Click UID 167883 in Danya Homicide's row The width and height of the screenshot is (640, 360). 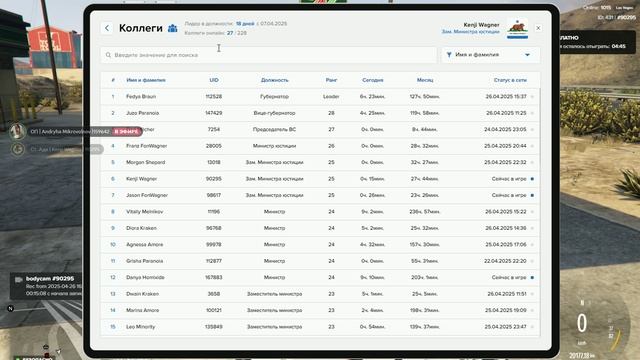tap(214, 278)
